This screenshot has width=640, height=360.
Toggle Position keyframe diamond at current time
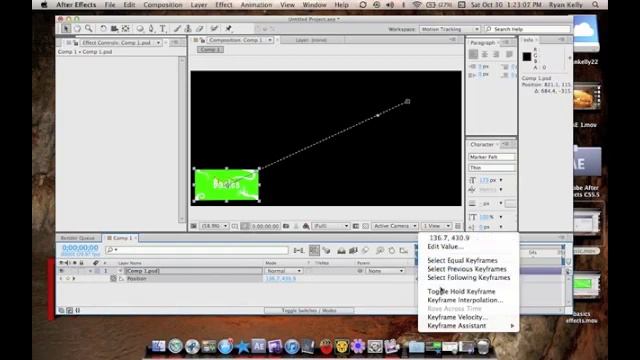click(x=68, y=278)
